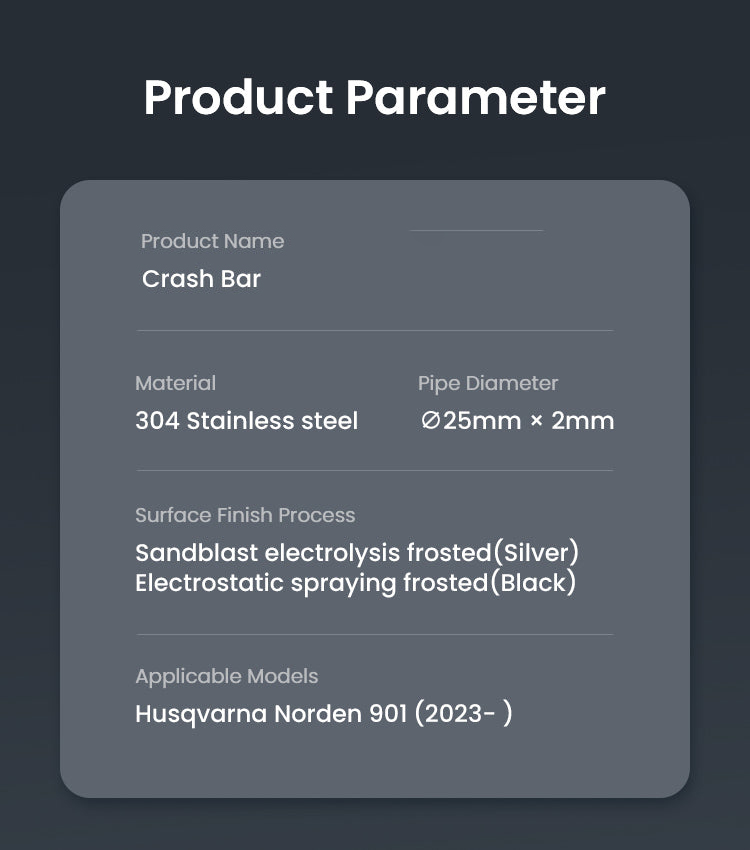
Task: Click the divider above Applicable Models
Action: pos(375,634)
